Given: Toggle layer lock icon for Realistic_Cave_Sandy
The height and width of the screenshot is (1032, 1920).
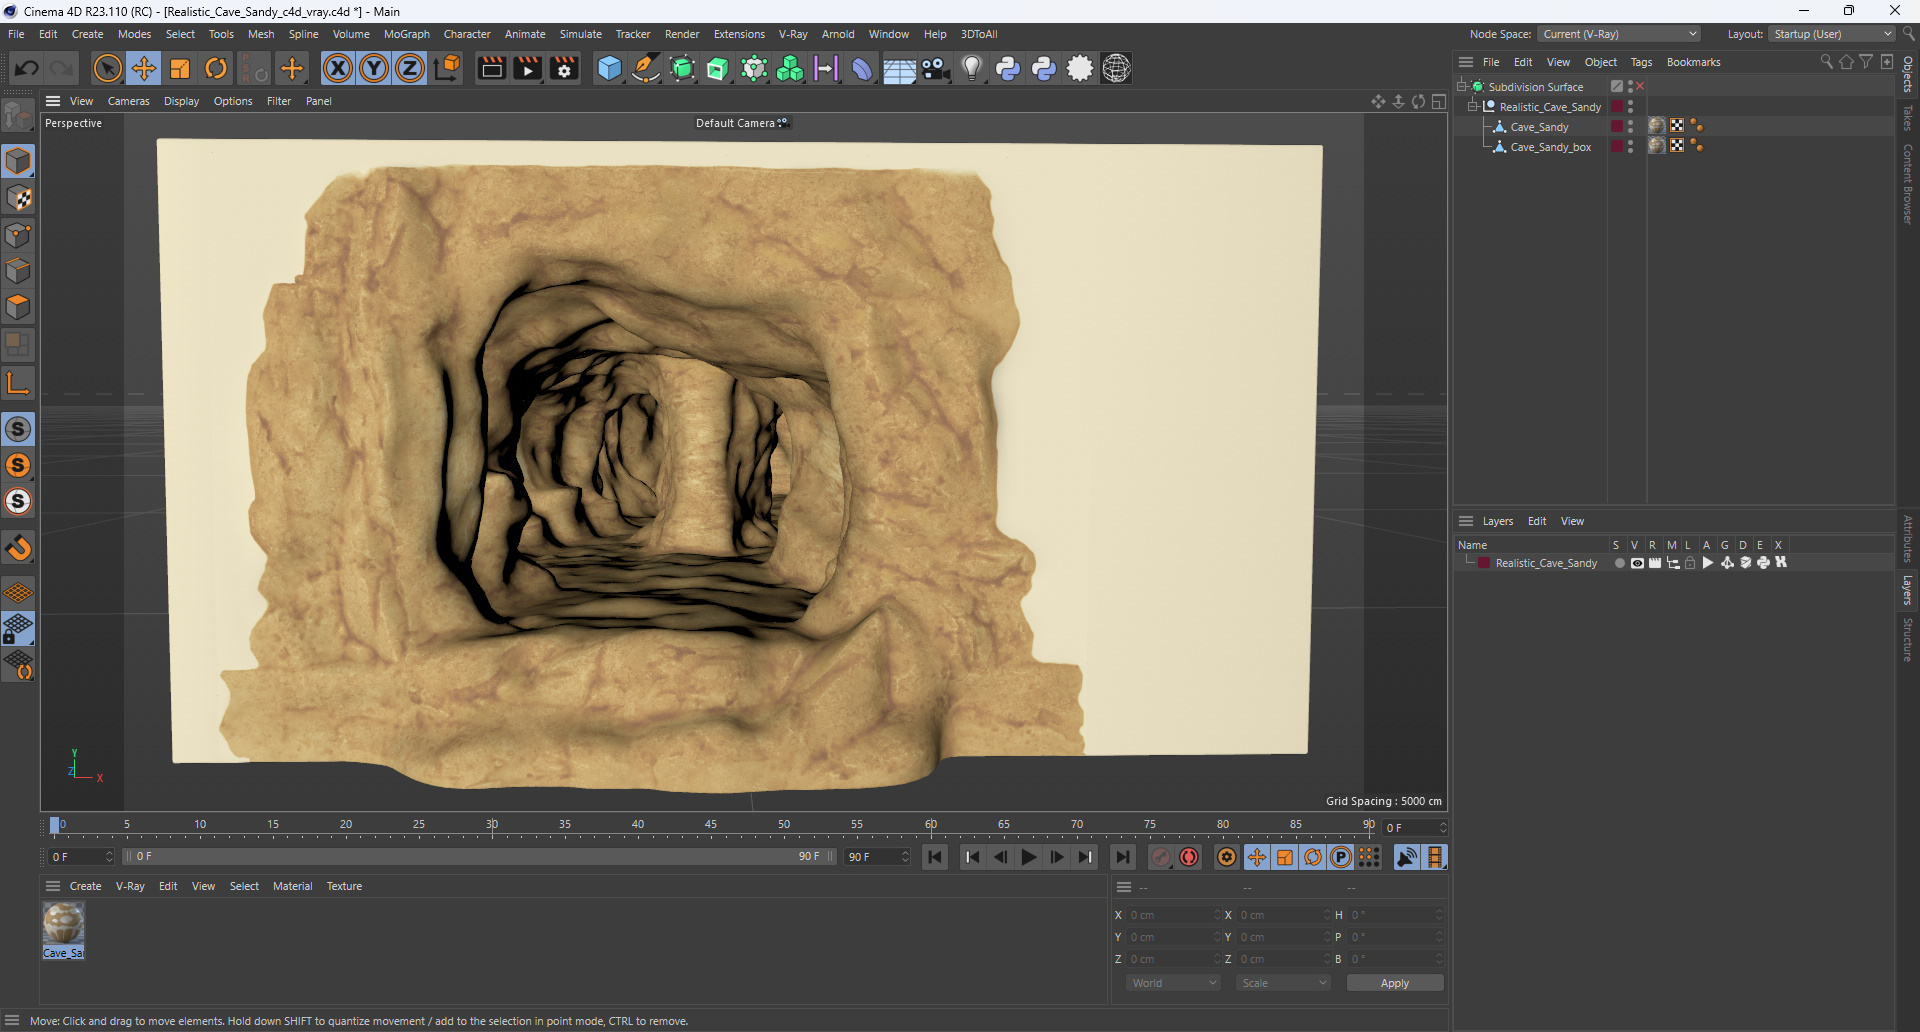Looking at the screenshot, I should pyautogui.click(x=1690, y=563).
